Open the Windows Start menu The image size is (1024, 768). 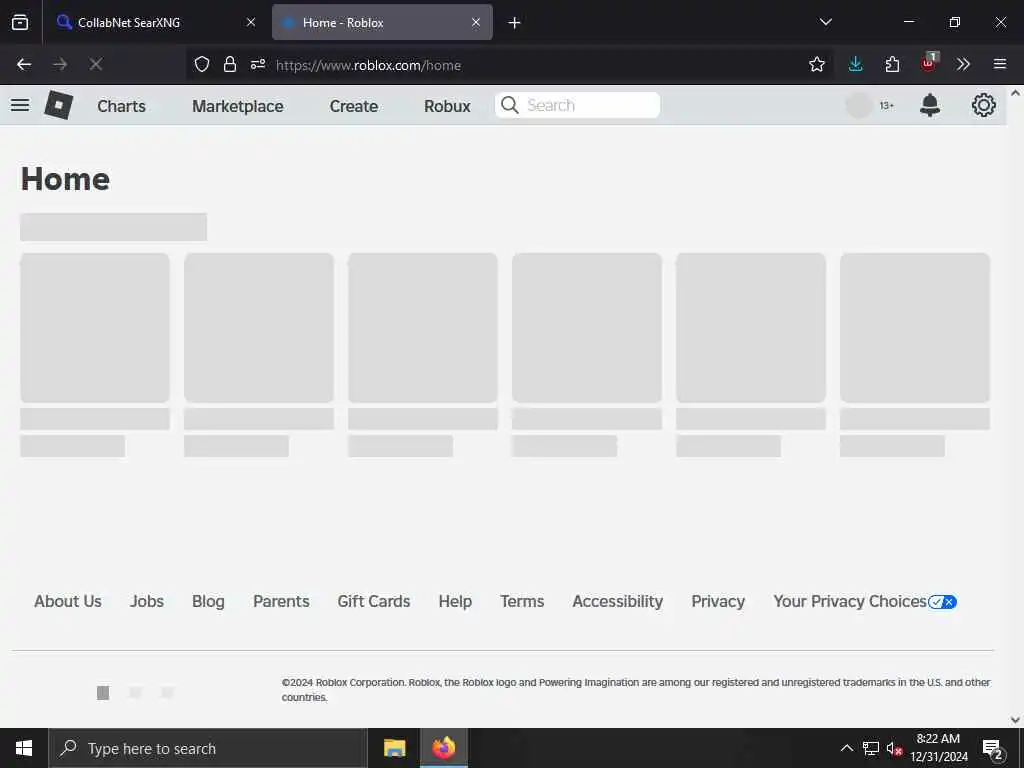click(24, 748)
